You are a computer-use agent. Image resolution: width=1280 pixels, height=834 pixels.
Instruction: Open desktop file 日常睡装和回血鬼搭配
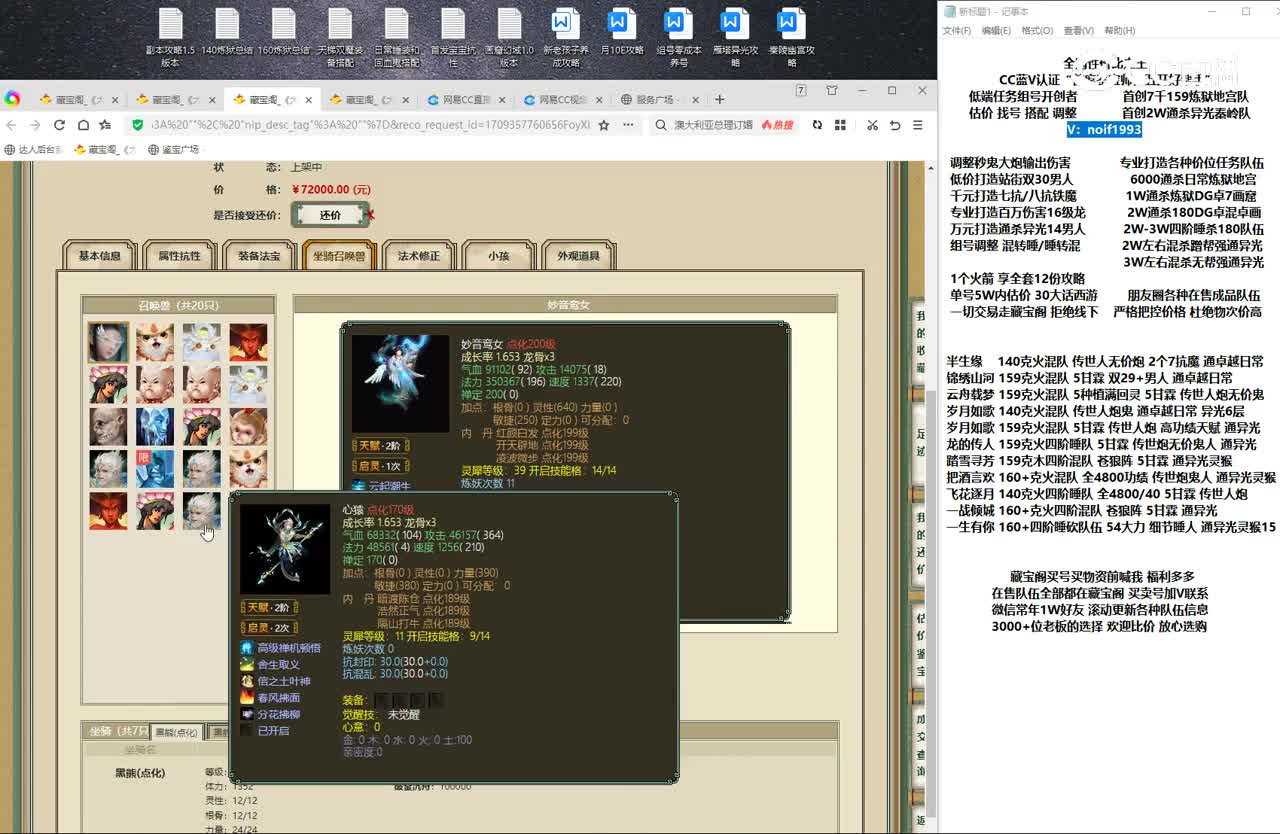pos(397,38)
